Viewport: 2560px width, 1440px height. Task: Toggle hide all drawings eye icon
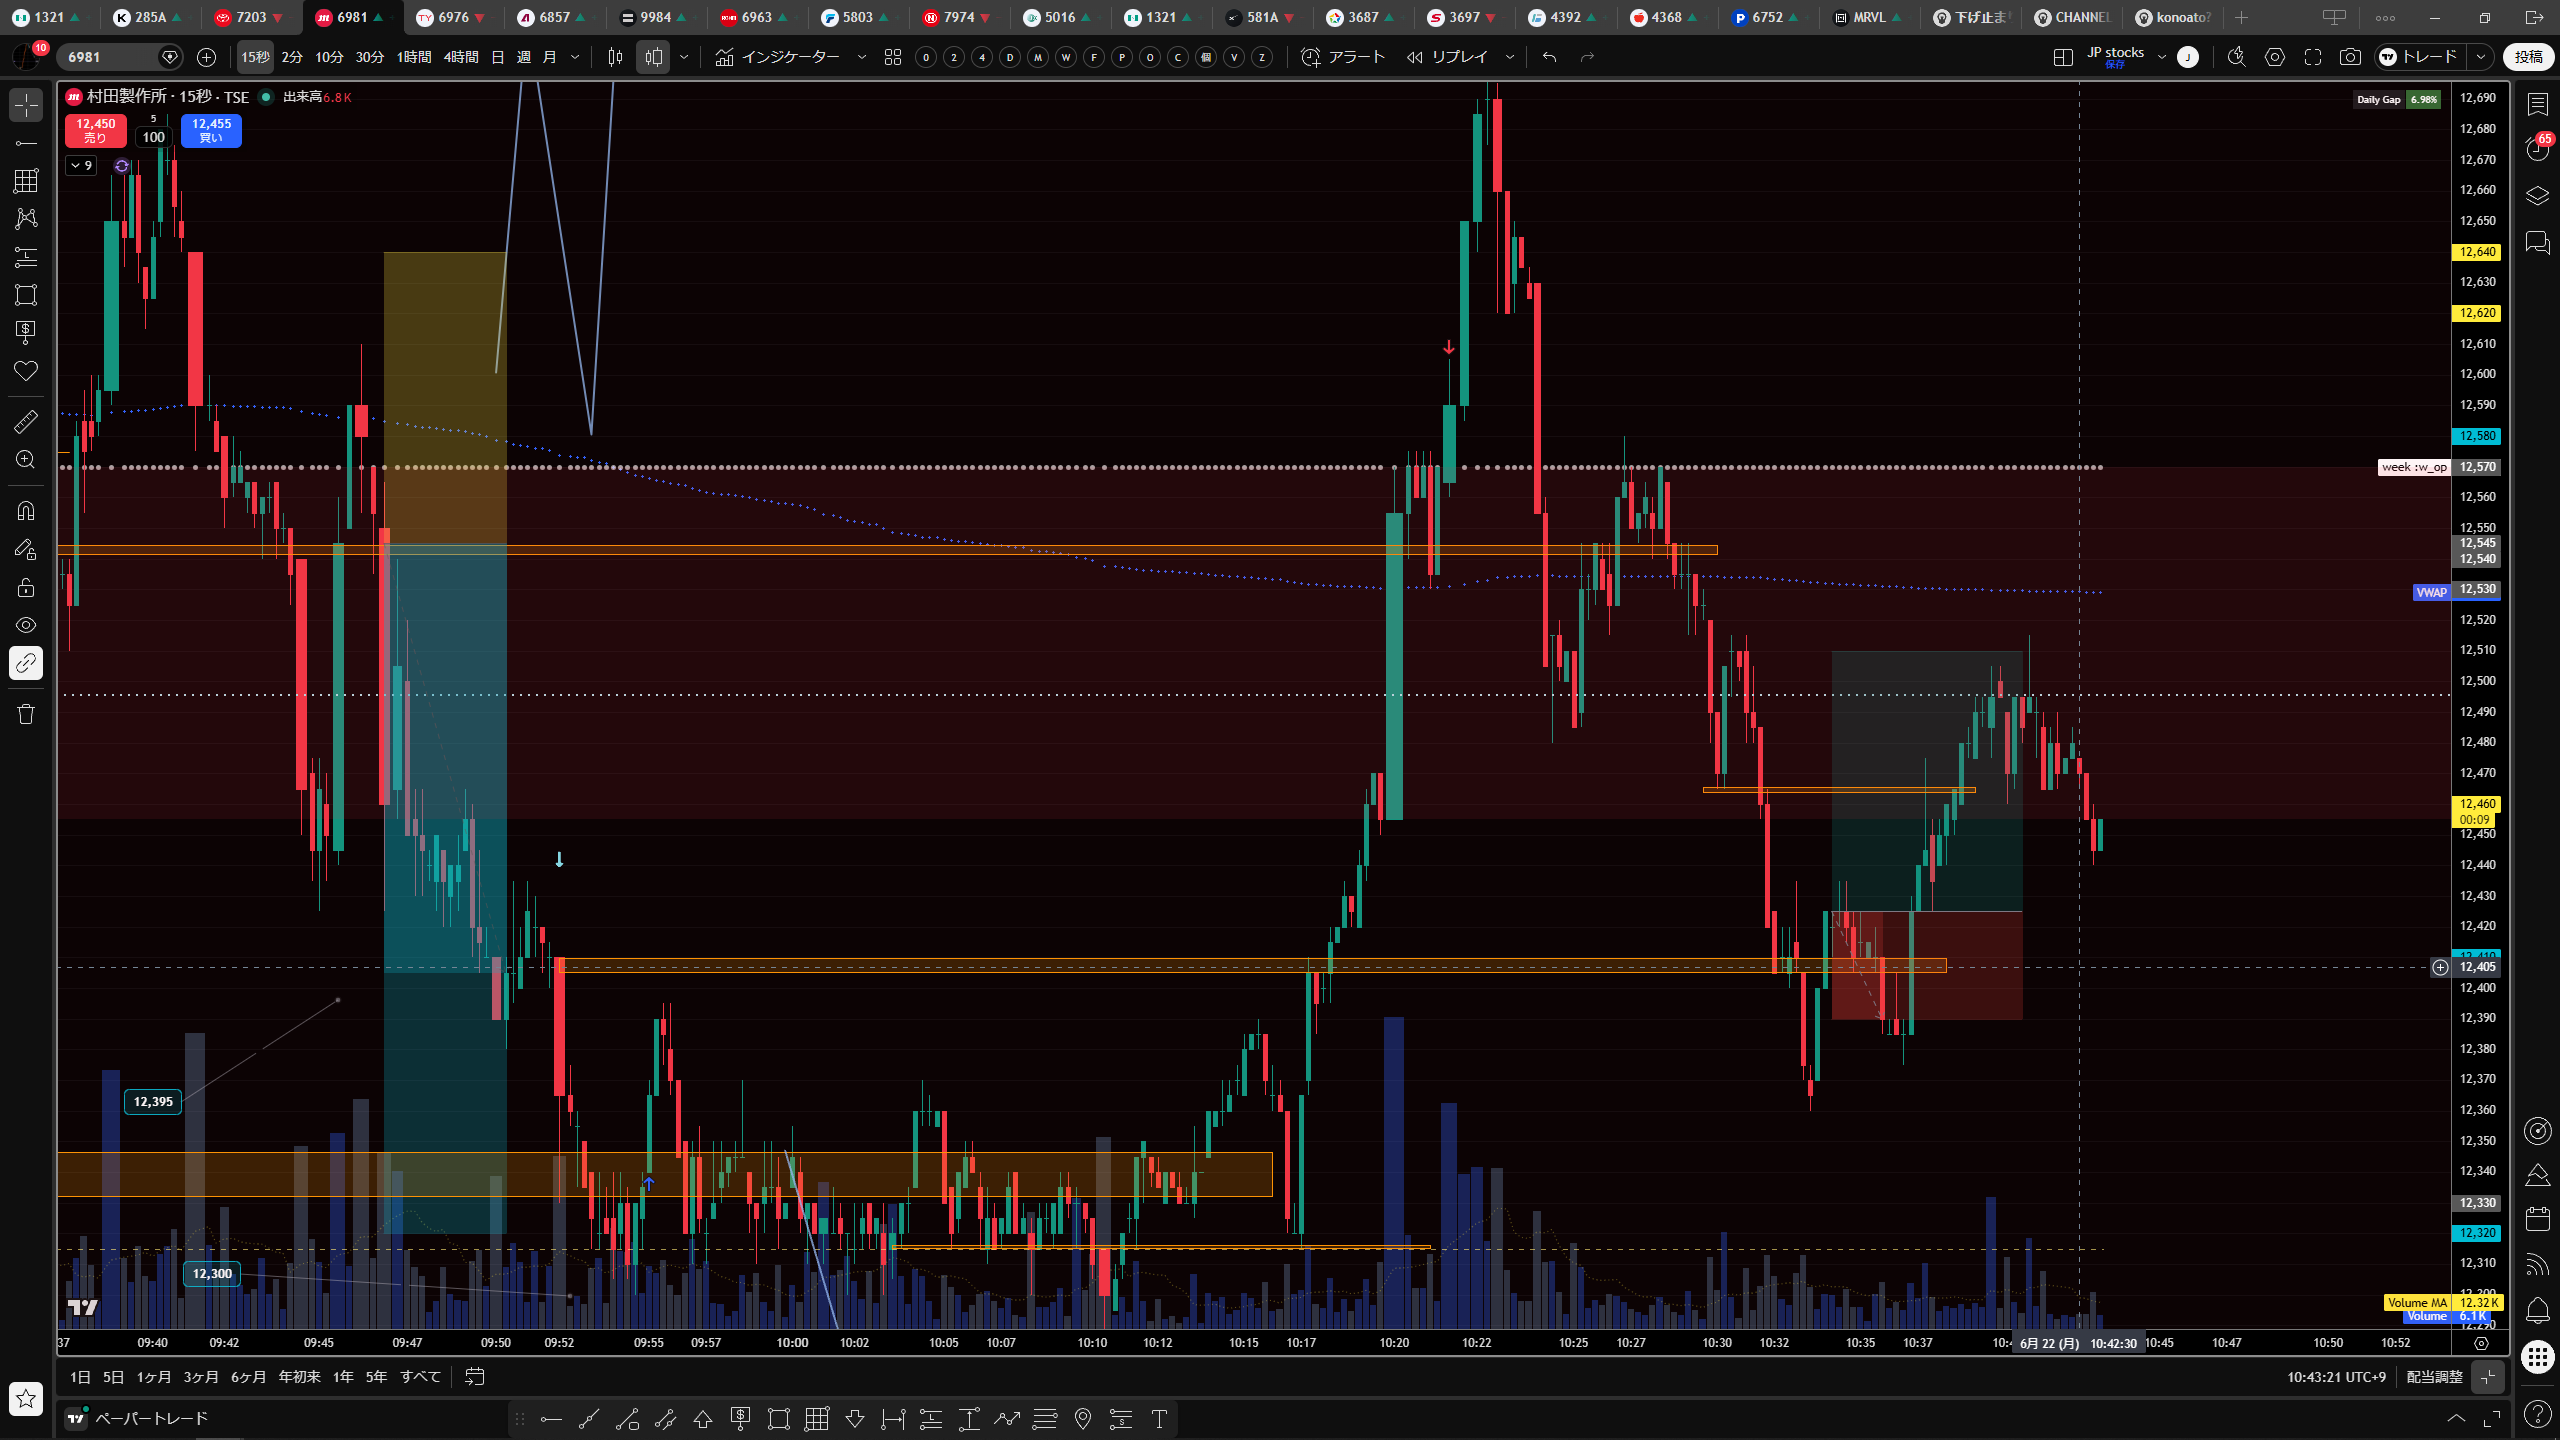26,625
